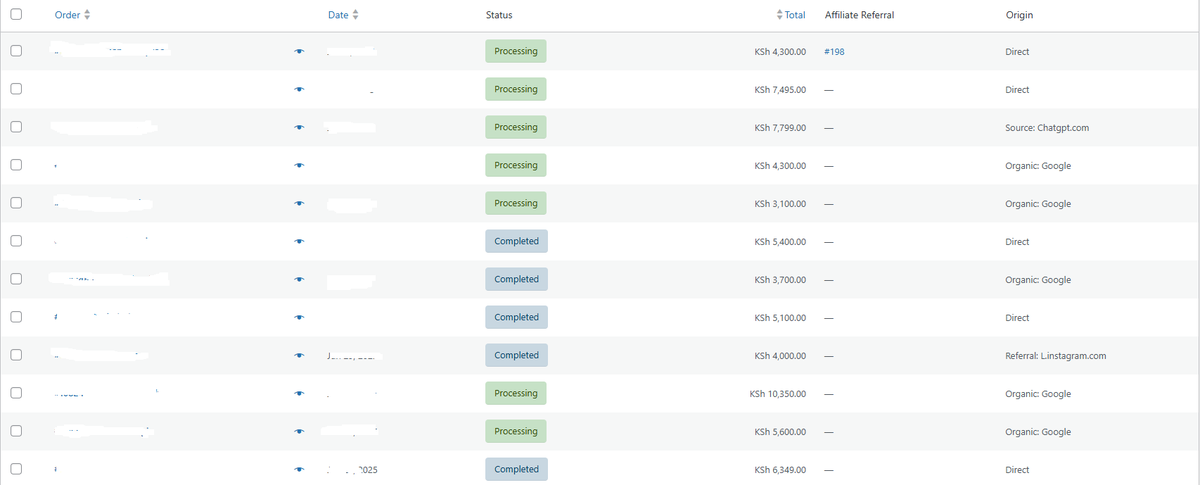
Task: Click Completed status of KSh 3,700.00 order
Action: [x=516, y=279]
